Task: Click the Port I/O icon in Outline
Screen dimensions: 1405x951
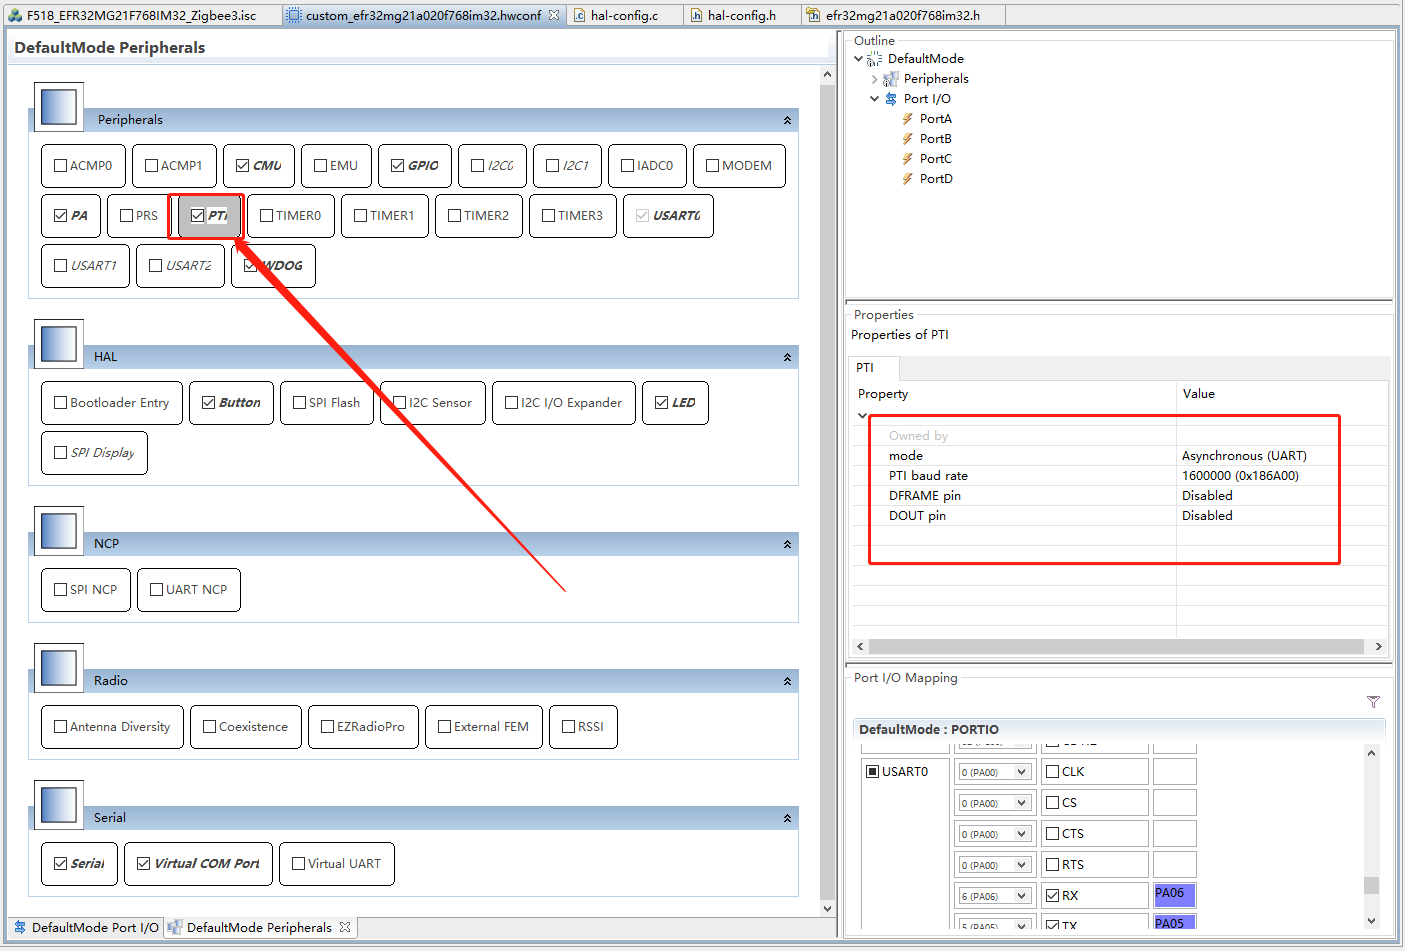Action: click(x=891, y=99)
